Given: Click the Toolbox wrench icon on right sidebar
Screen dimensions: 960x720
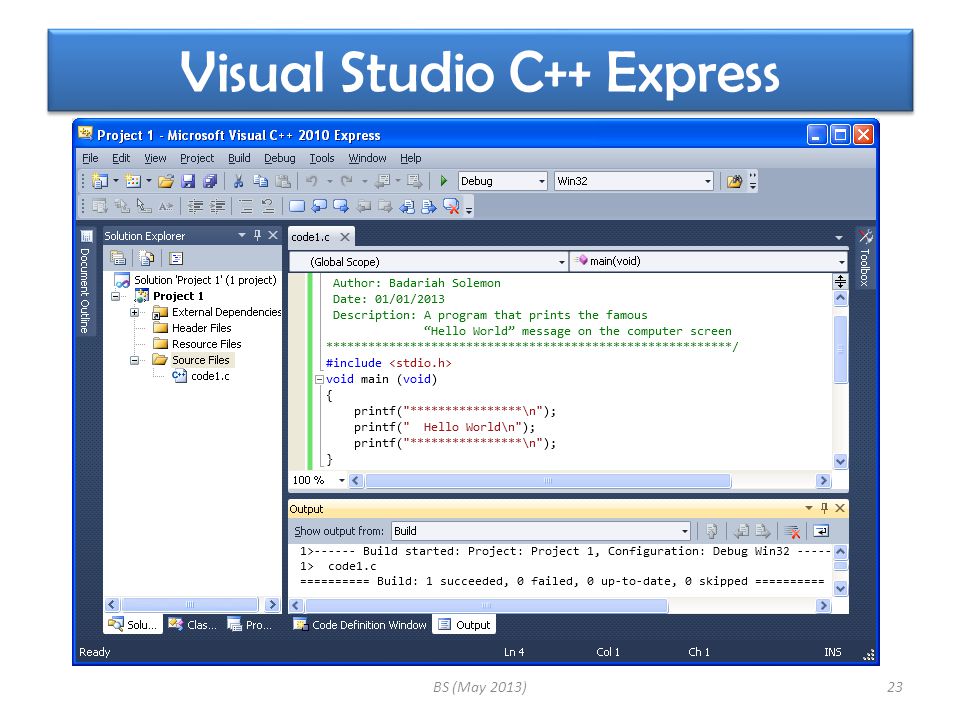Looking at the screenshot, I should [x=865, y=236].
